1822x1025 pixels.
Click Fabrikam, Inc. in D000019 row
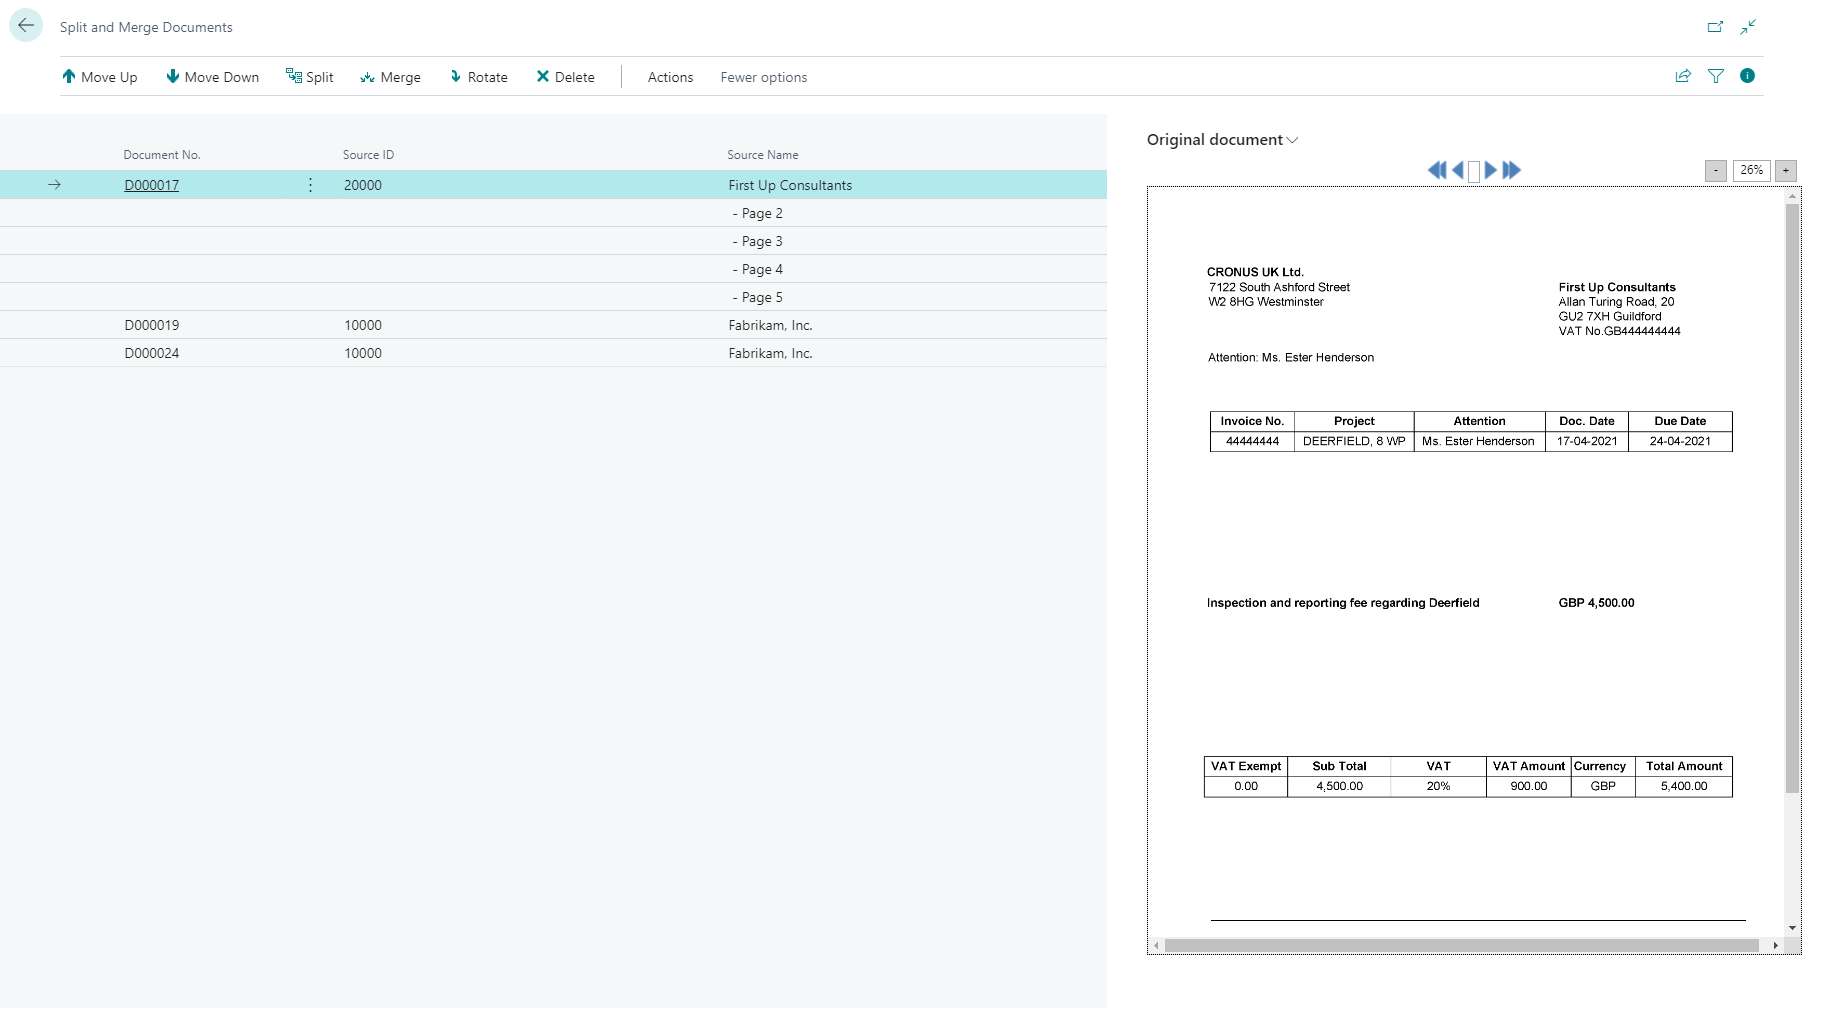coord(770,325)
